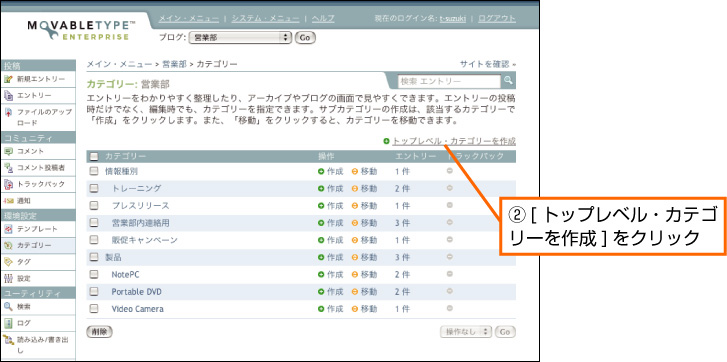Click orange 移動 icon in トレーニング row
727x362 pixels.
(x=355, y=189)
